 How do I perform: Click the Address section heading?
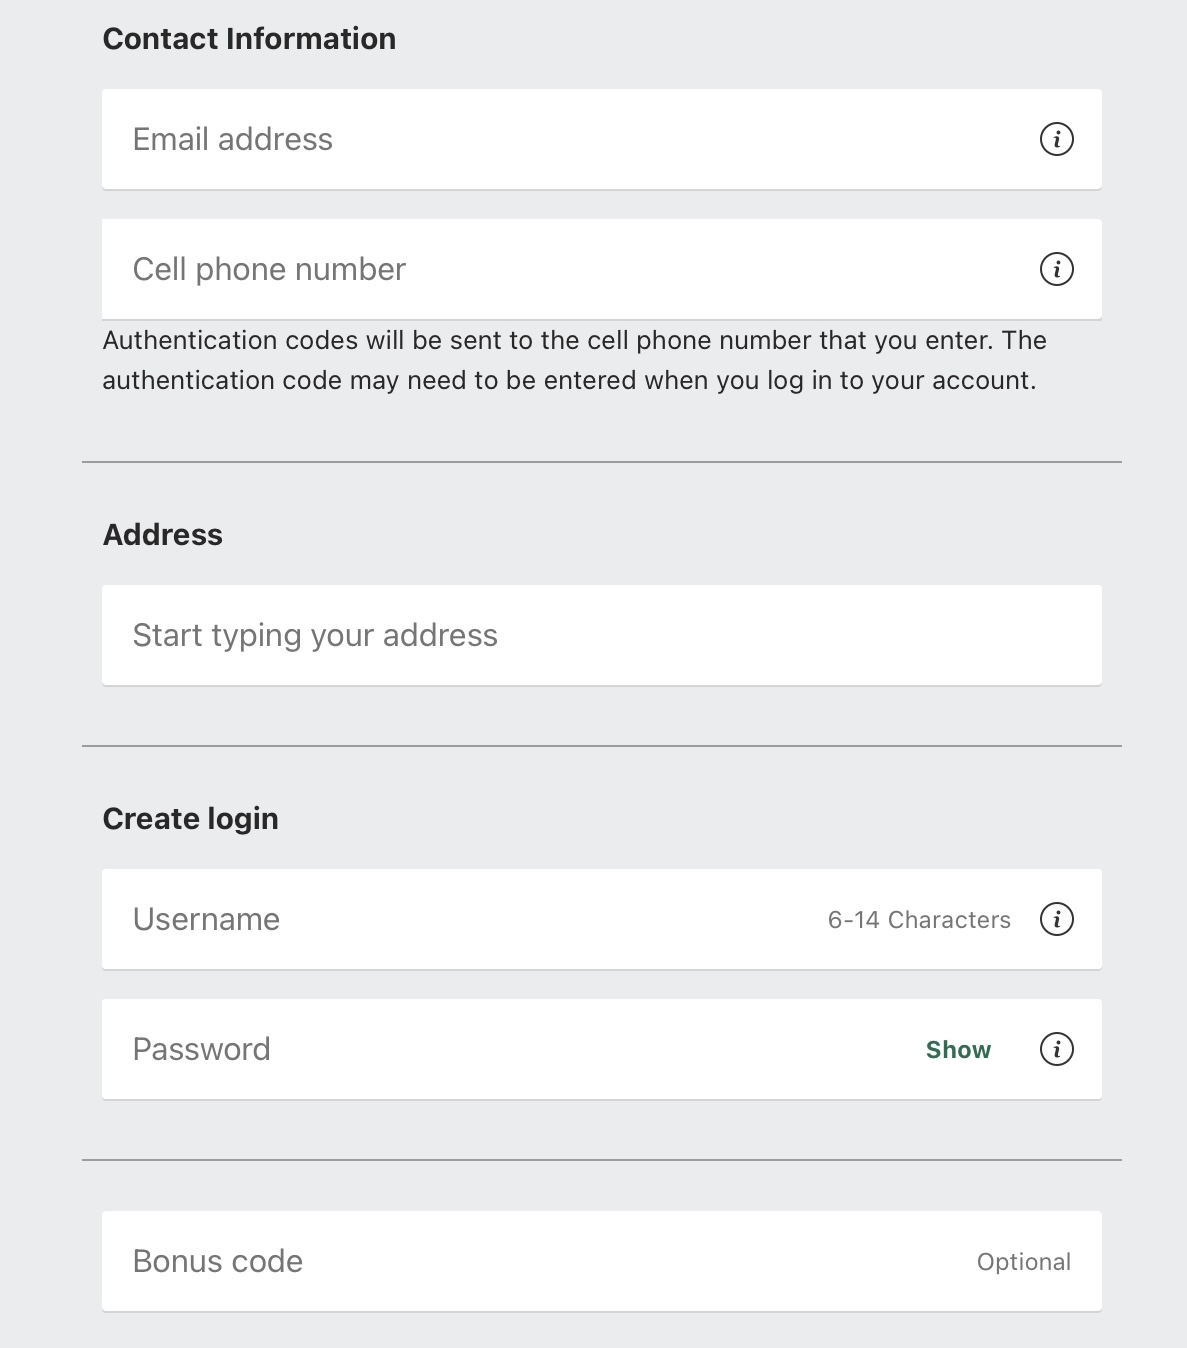tap(163, 535)
